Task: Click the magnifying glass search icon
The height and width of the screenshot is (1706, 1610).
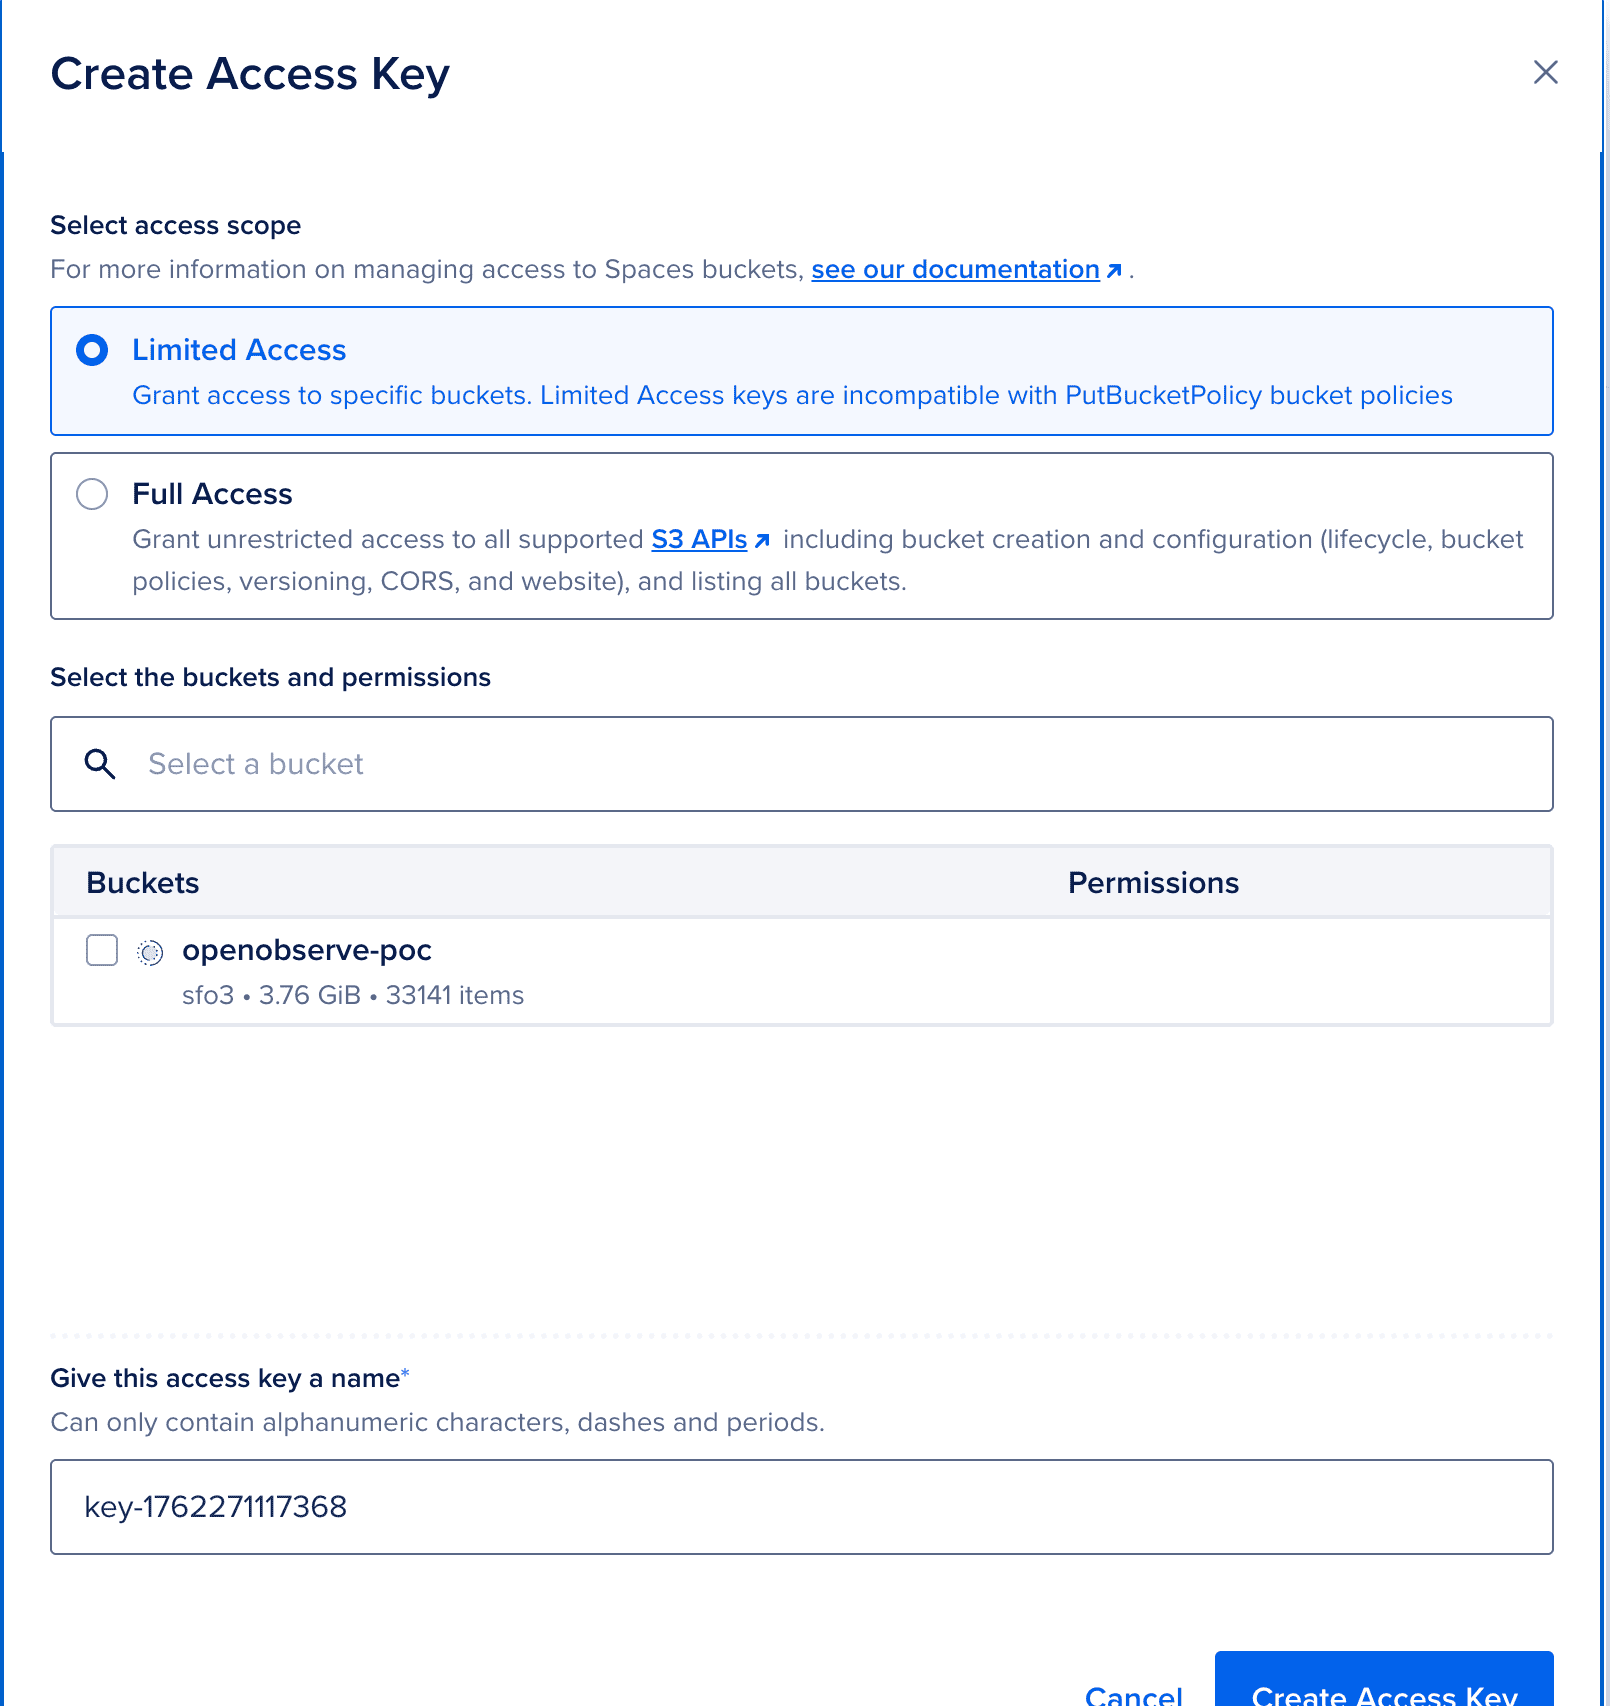Action: click(x=99, y=763)
